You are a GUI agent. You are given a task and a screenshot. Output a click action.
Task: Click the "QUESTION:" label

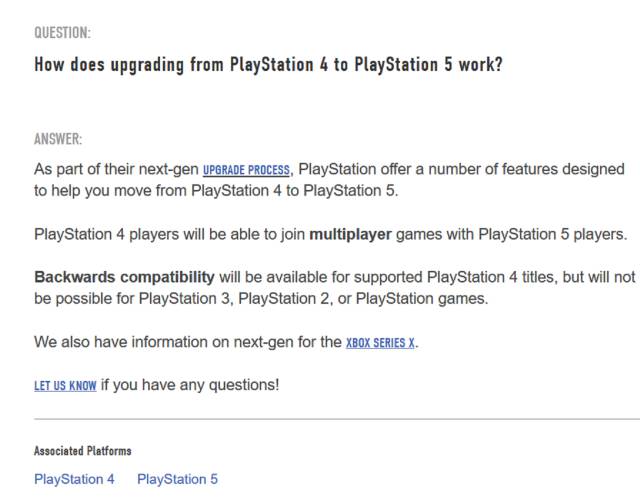(x=62, y=33)
